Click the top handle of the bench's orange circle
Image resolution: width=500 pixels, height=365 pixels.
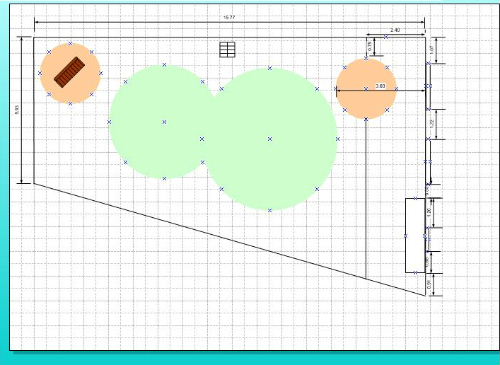[70, 43]
